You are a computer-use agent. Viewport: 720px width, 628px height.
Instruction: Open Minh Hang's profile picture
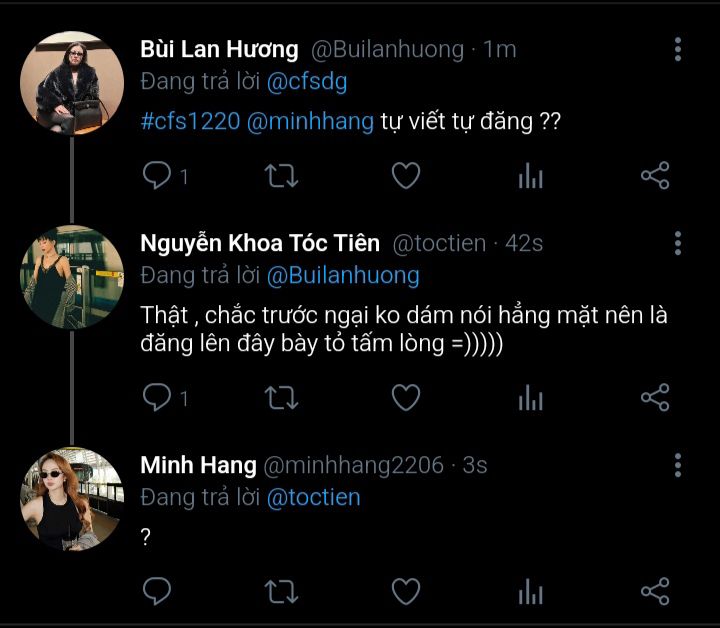(x=72, y=498)
